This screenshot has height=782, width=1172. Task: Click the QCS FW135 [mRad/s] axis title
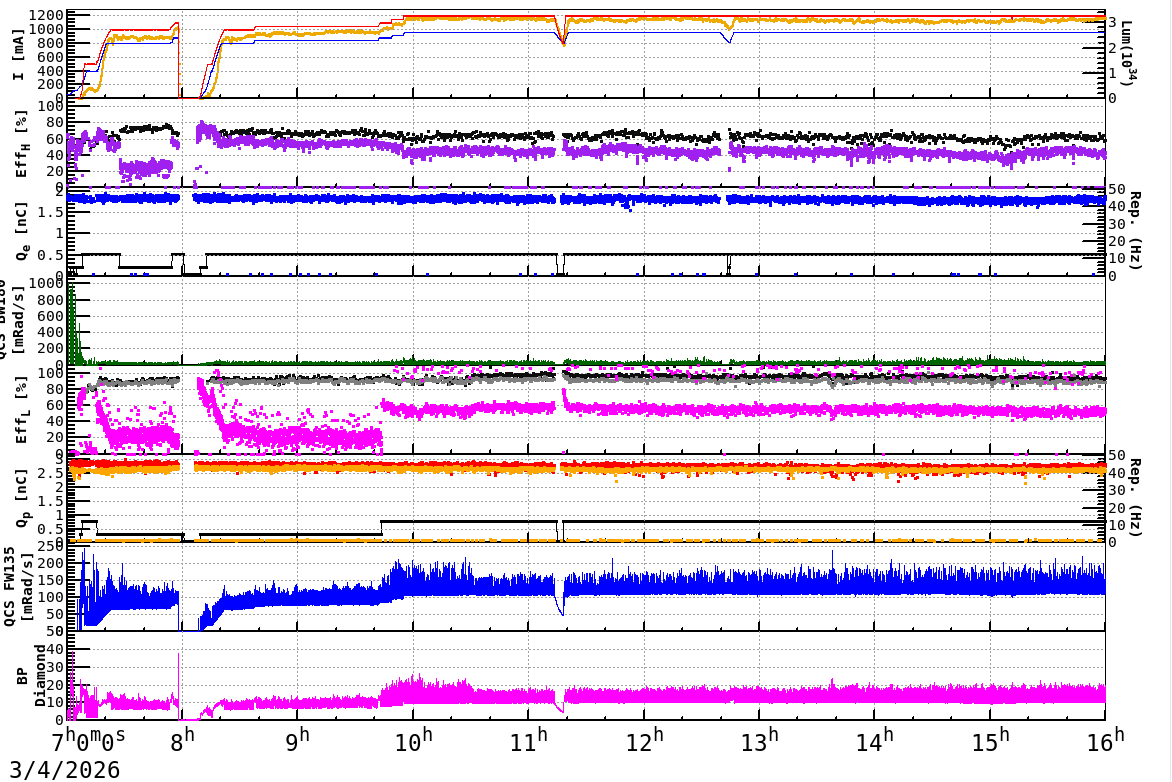point(17,587)
